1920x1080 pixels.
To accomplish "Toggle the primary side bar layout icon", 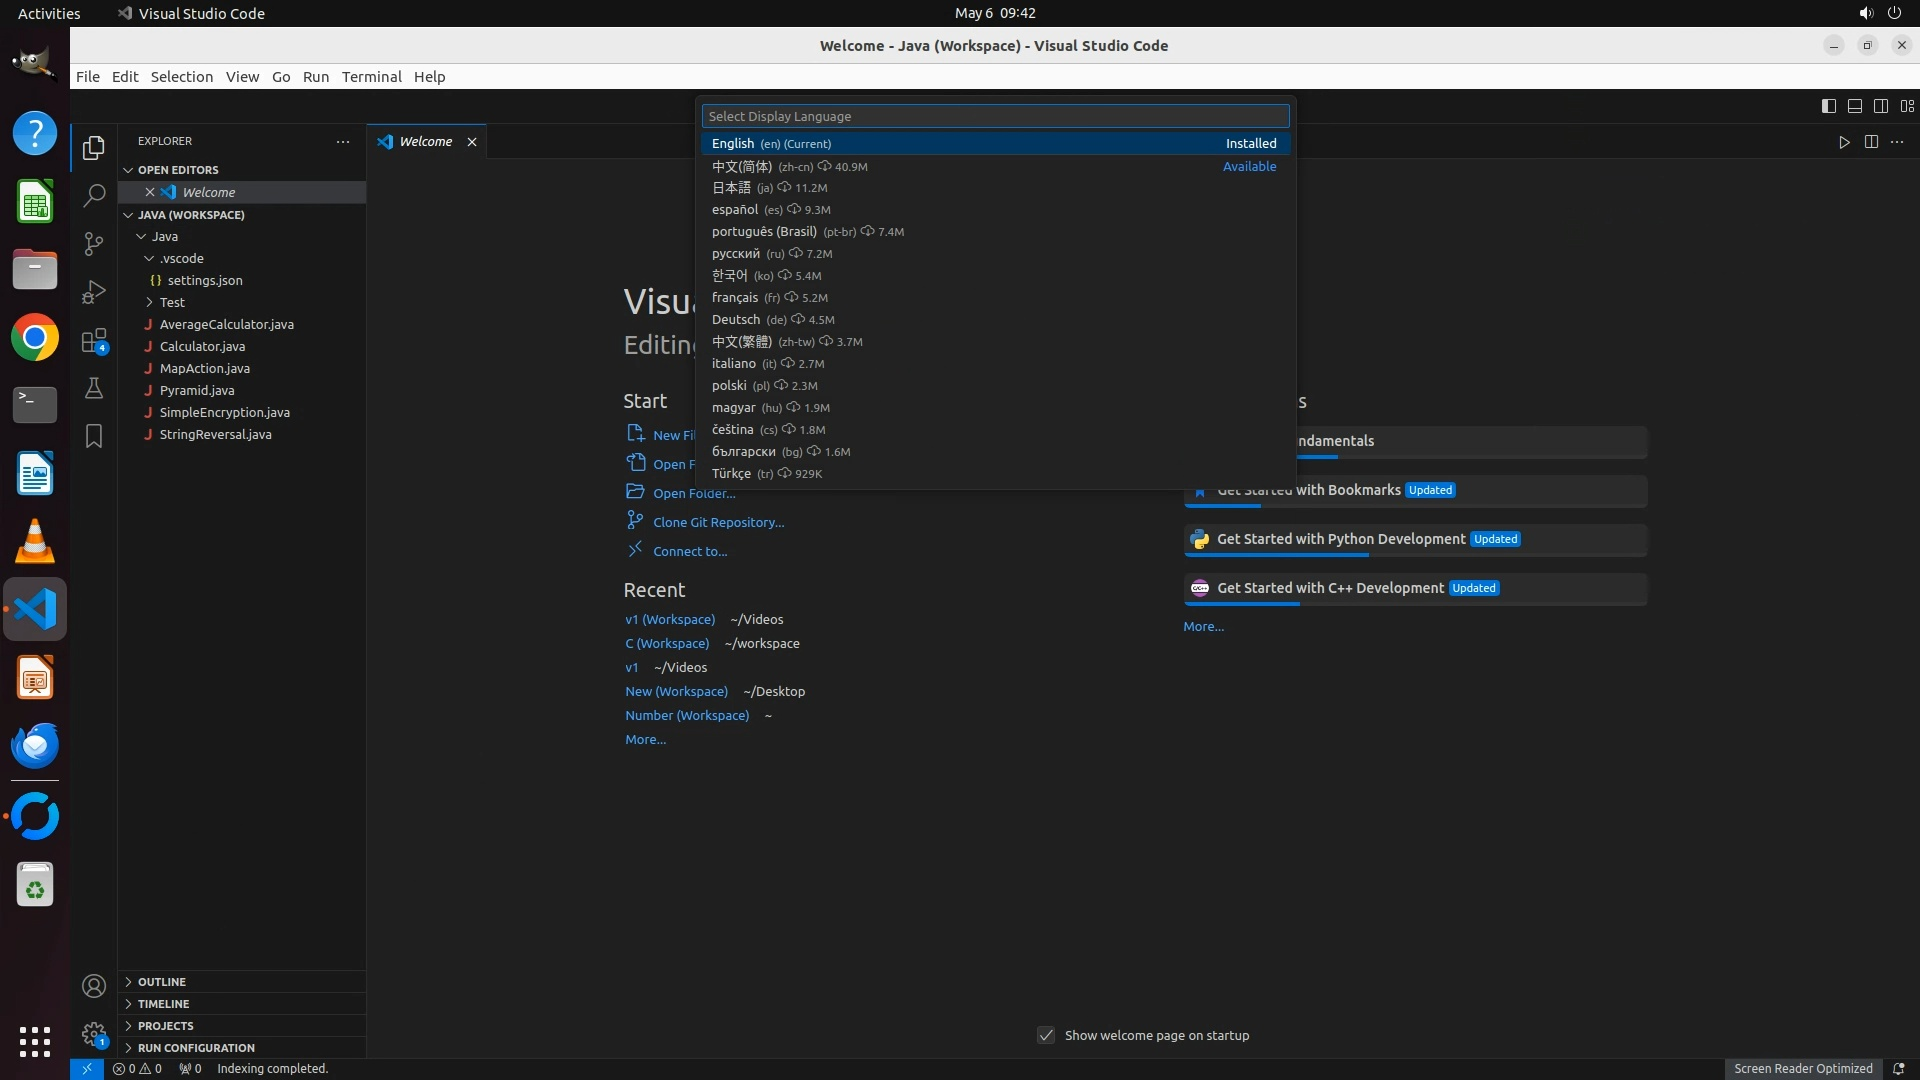I will pyautogui.click(x=1828, y=106).
